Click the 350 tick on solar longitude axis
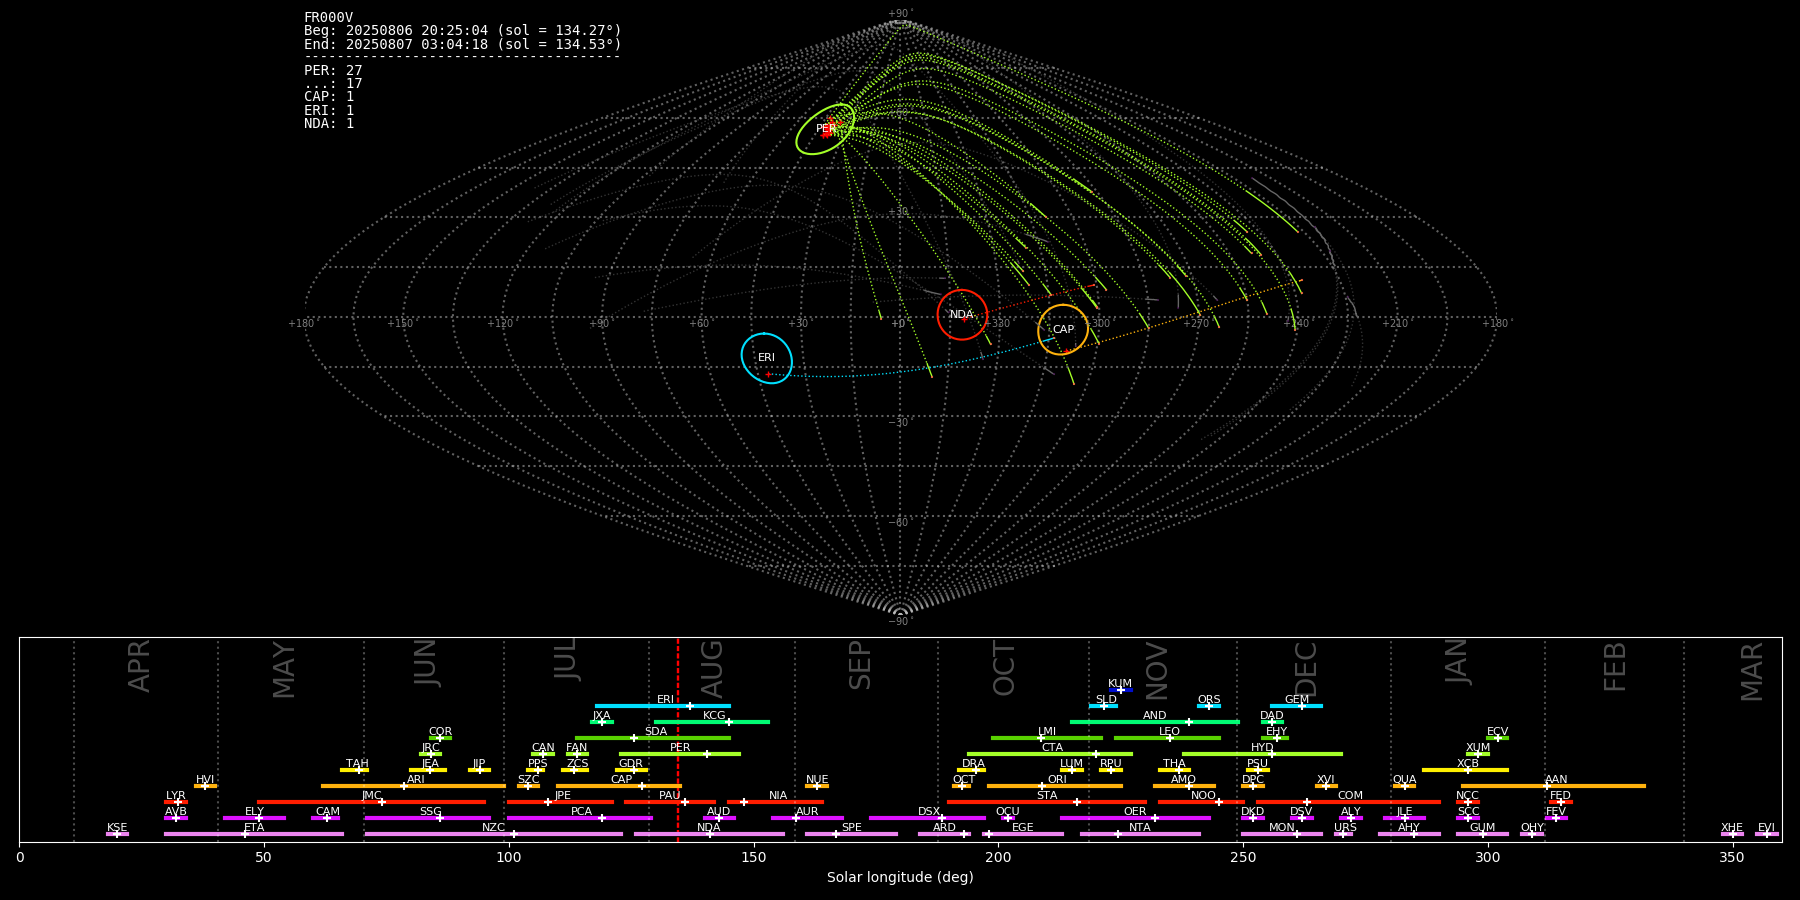Image resolution: width=1800 pixels, height=900 pixels. pyautogui.click(x=1733, y=857)
